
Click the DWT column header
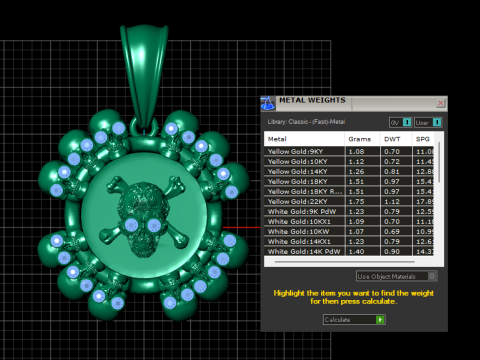click(396, 139)
